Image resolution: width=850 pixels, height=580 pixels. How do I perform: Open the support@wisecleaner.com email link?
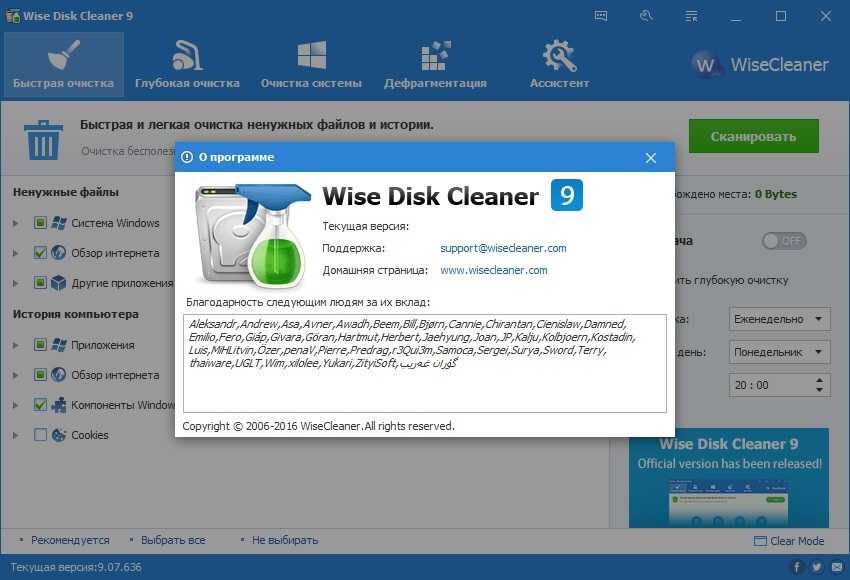point(503,248)
